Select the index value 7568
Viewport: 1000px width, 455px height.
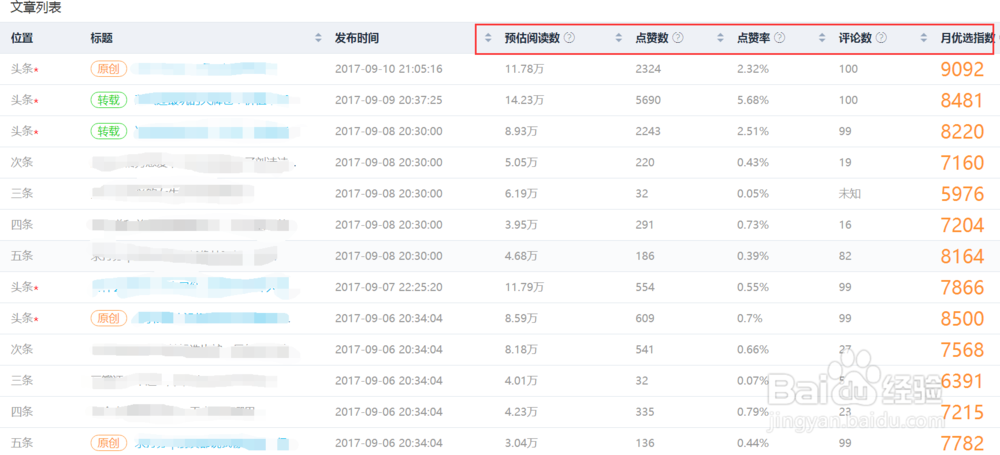(x=962, y=350)
